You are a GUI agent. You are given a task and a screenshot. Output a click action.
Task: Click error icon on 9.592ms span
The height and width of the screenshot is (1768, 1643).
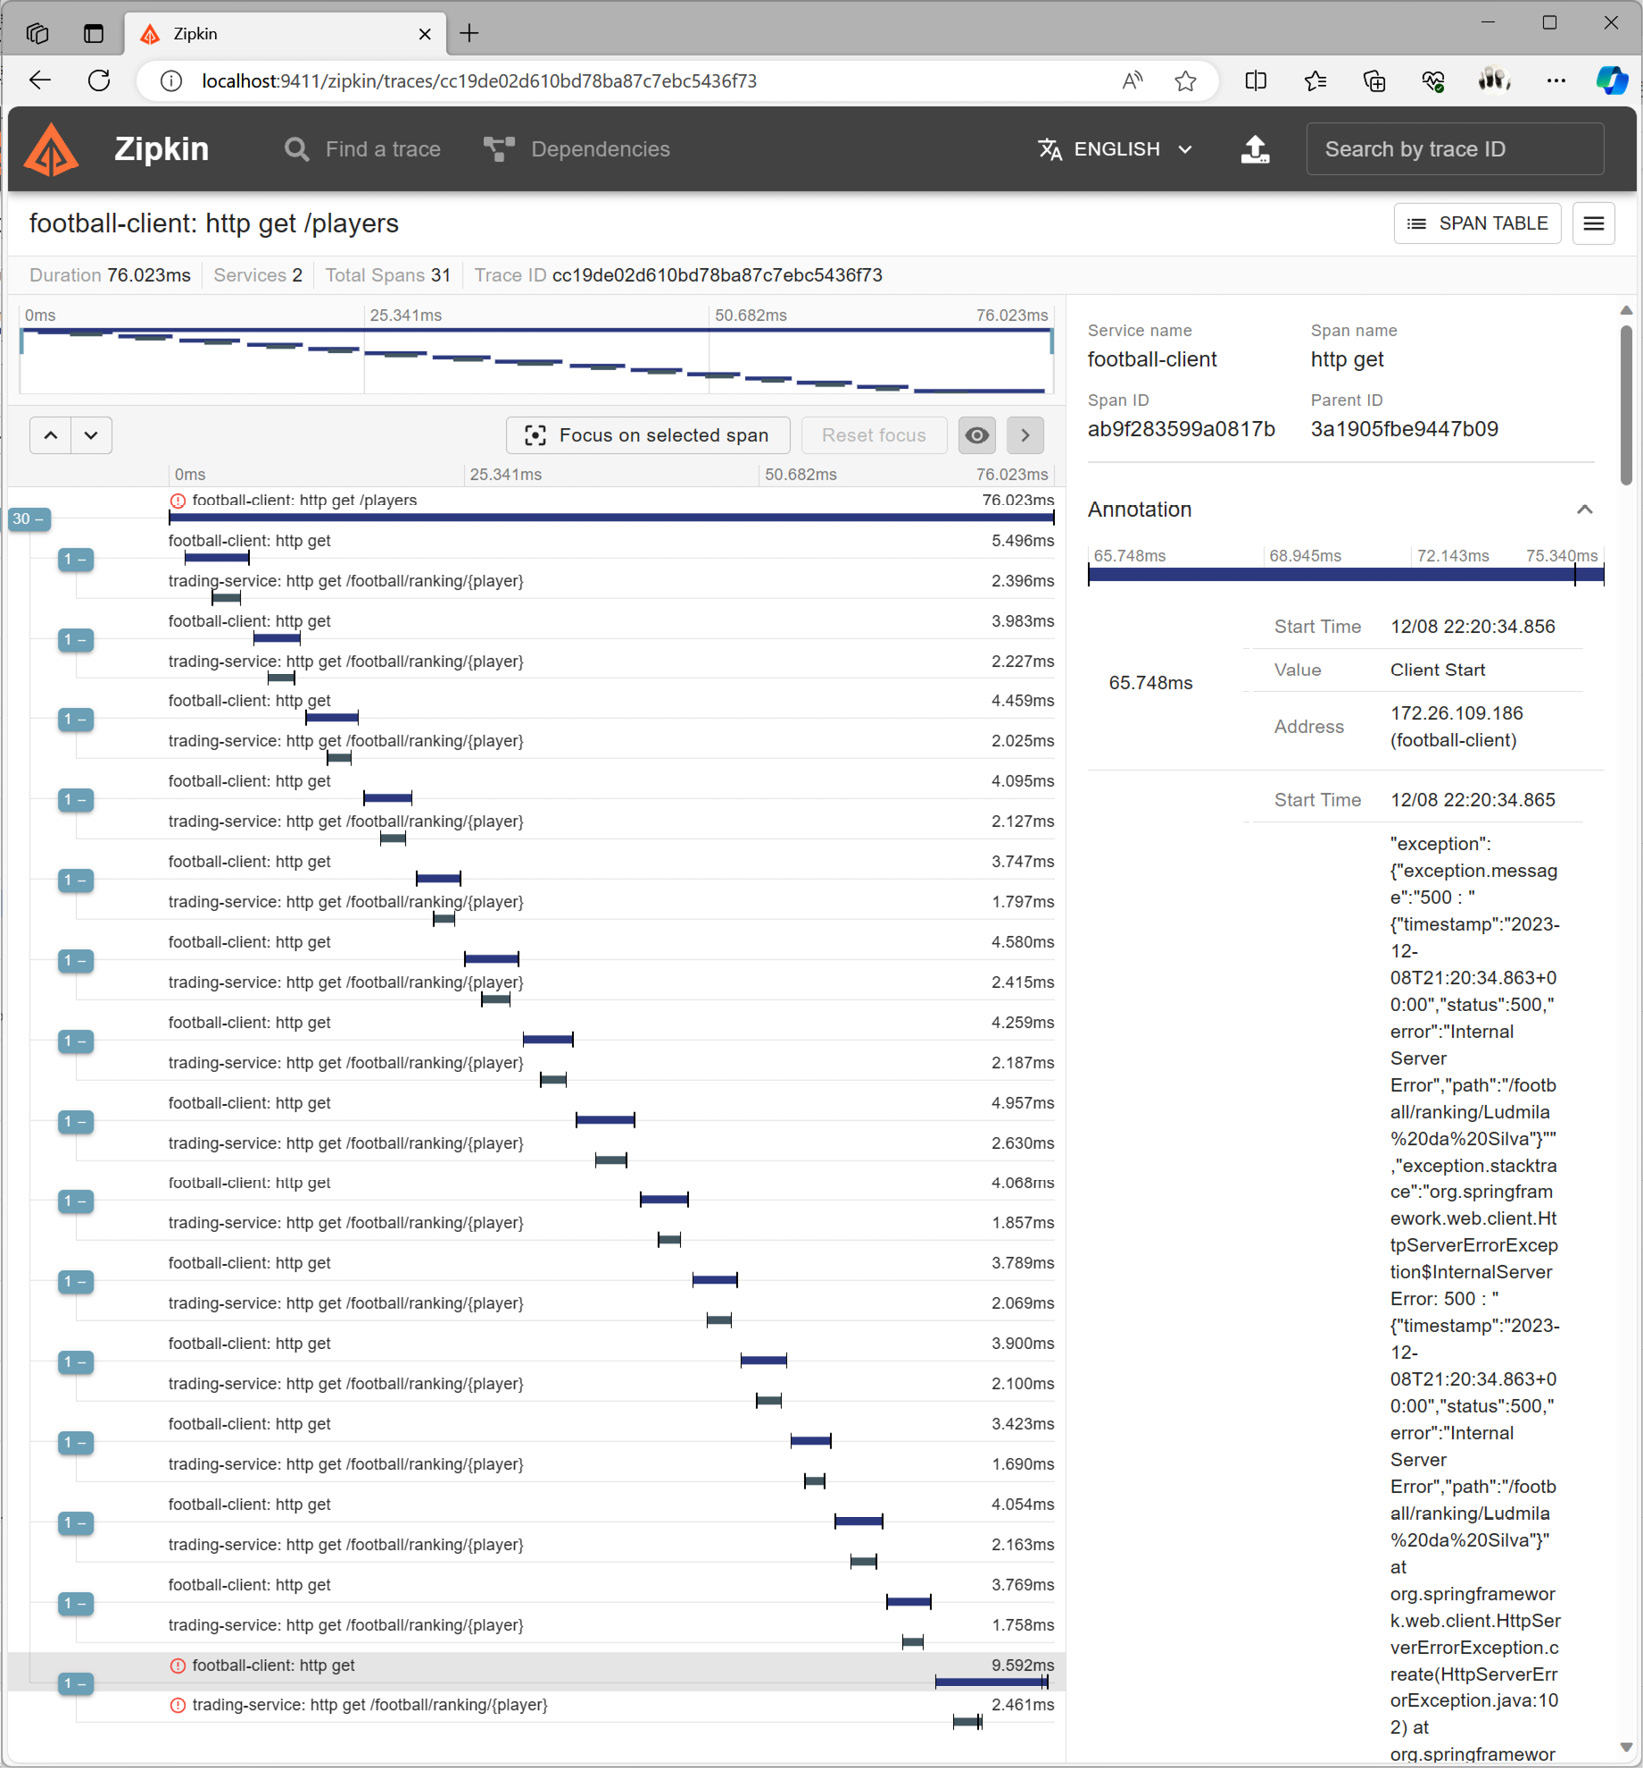pos(178,1665)
